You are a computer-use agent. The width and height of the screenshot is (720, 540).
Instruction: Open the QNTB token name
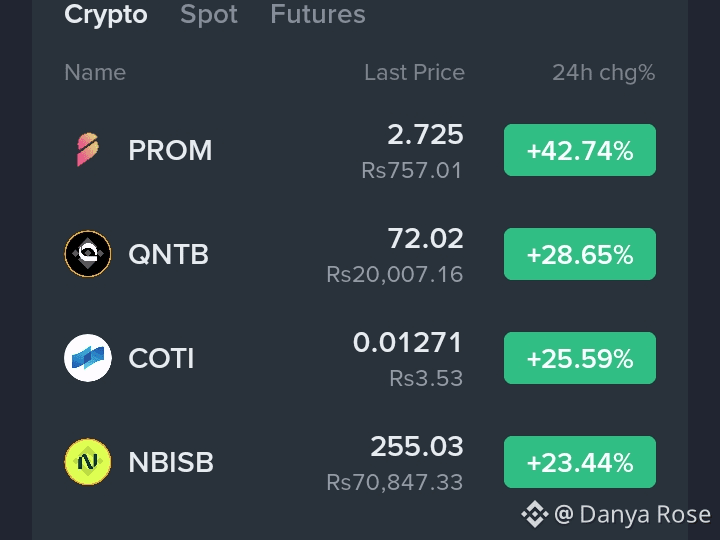pyautogui.click(x=169, y=254)
